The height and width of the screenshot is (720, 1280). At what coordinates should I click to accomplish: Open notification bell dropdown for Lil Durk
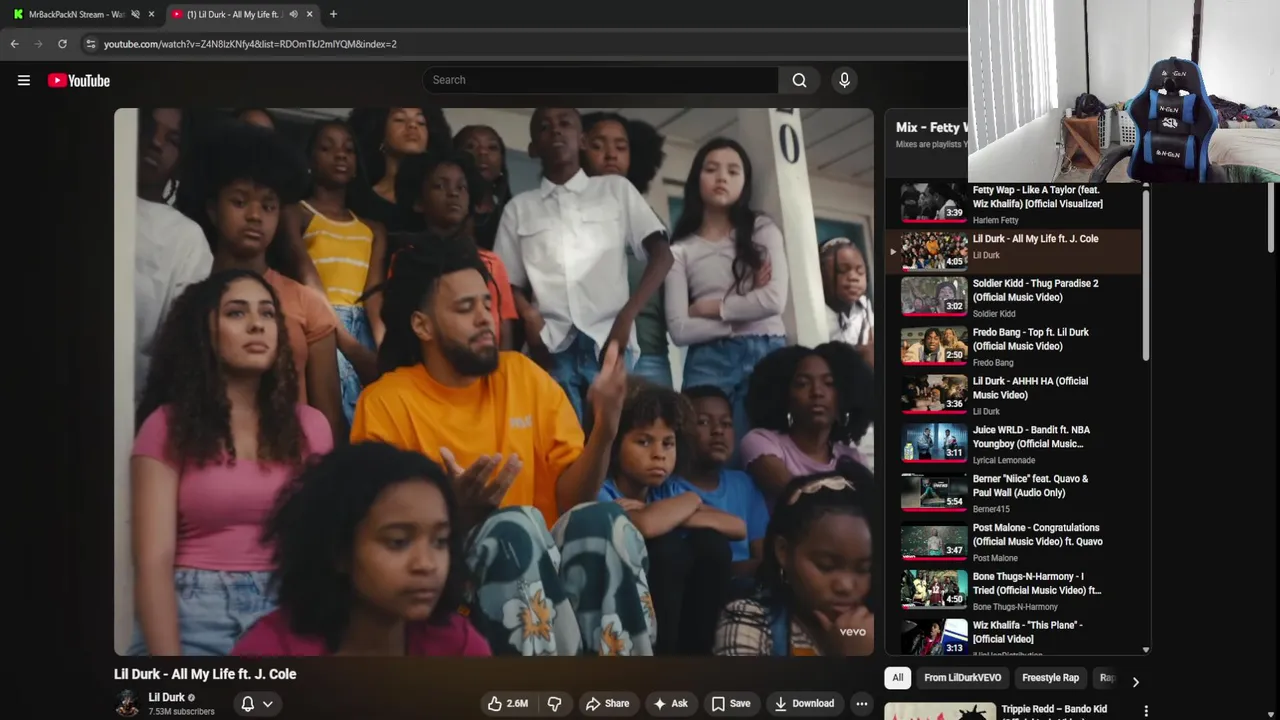tap(257, 704)
